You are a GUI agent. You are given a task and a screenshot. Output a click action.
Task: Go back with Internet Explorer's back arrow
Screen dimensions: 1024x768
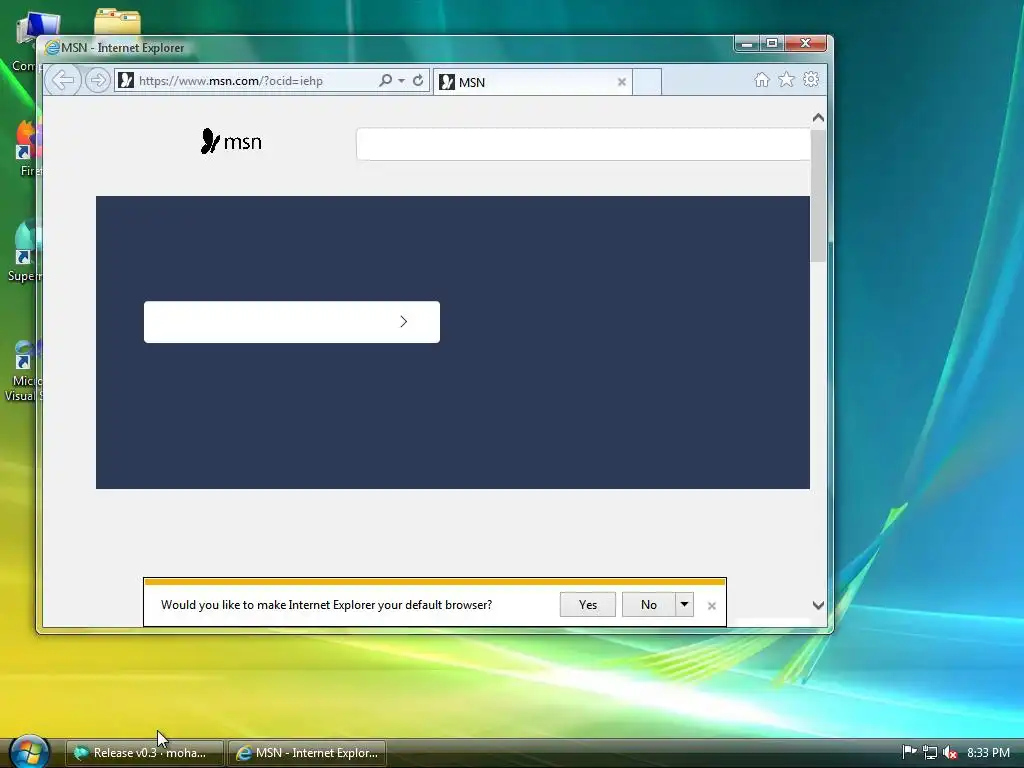63,80
